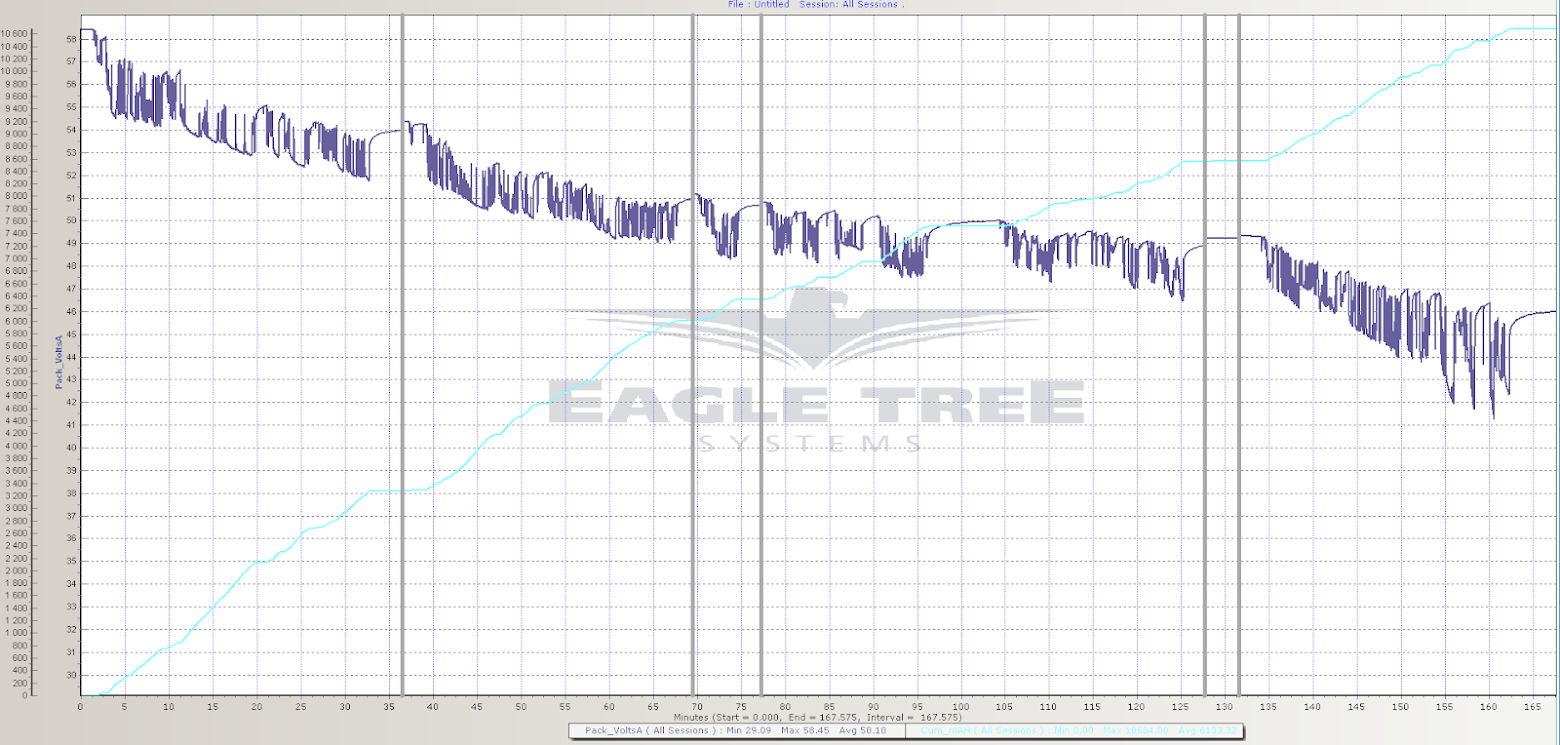This screenshot has height=745, width=1560.
Task: Click the 5 000 value on the mAH axis
Action: coord(17,383)
